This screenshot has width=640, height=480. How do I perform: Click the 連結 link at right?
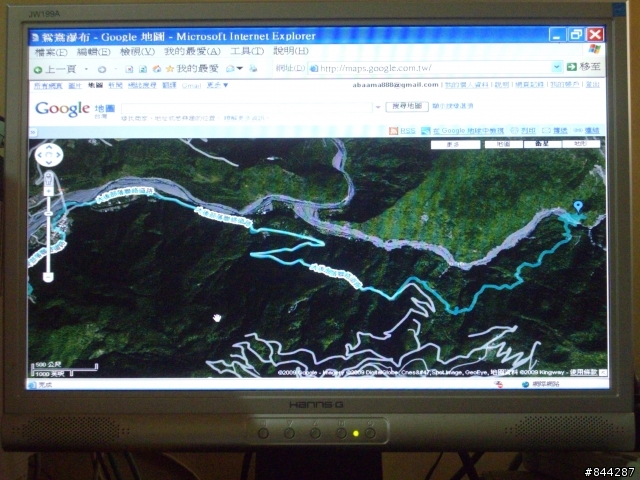[x=592, y=131]
